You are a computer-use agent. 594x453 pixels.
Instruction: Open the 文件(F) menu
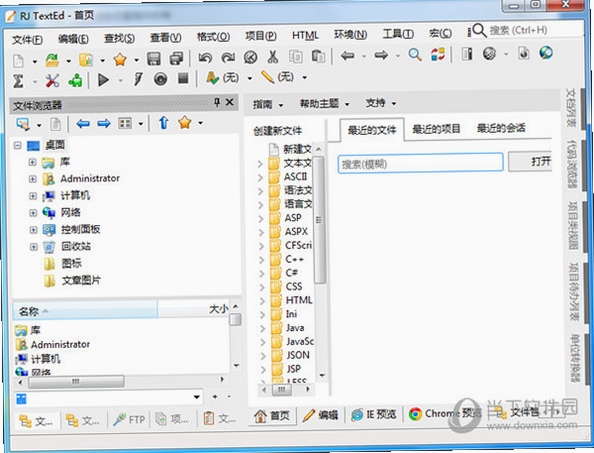pos(27,39)
